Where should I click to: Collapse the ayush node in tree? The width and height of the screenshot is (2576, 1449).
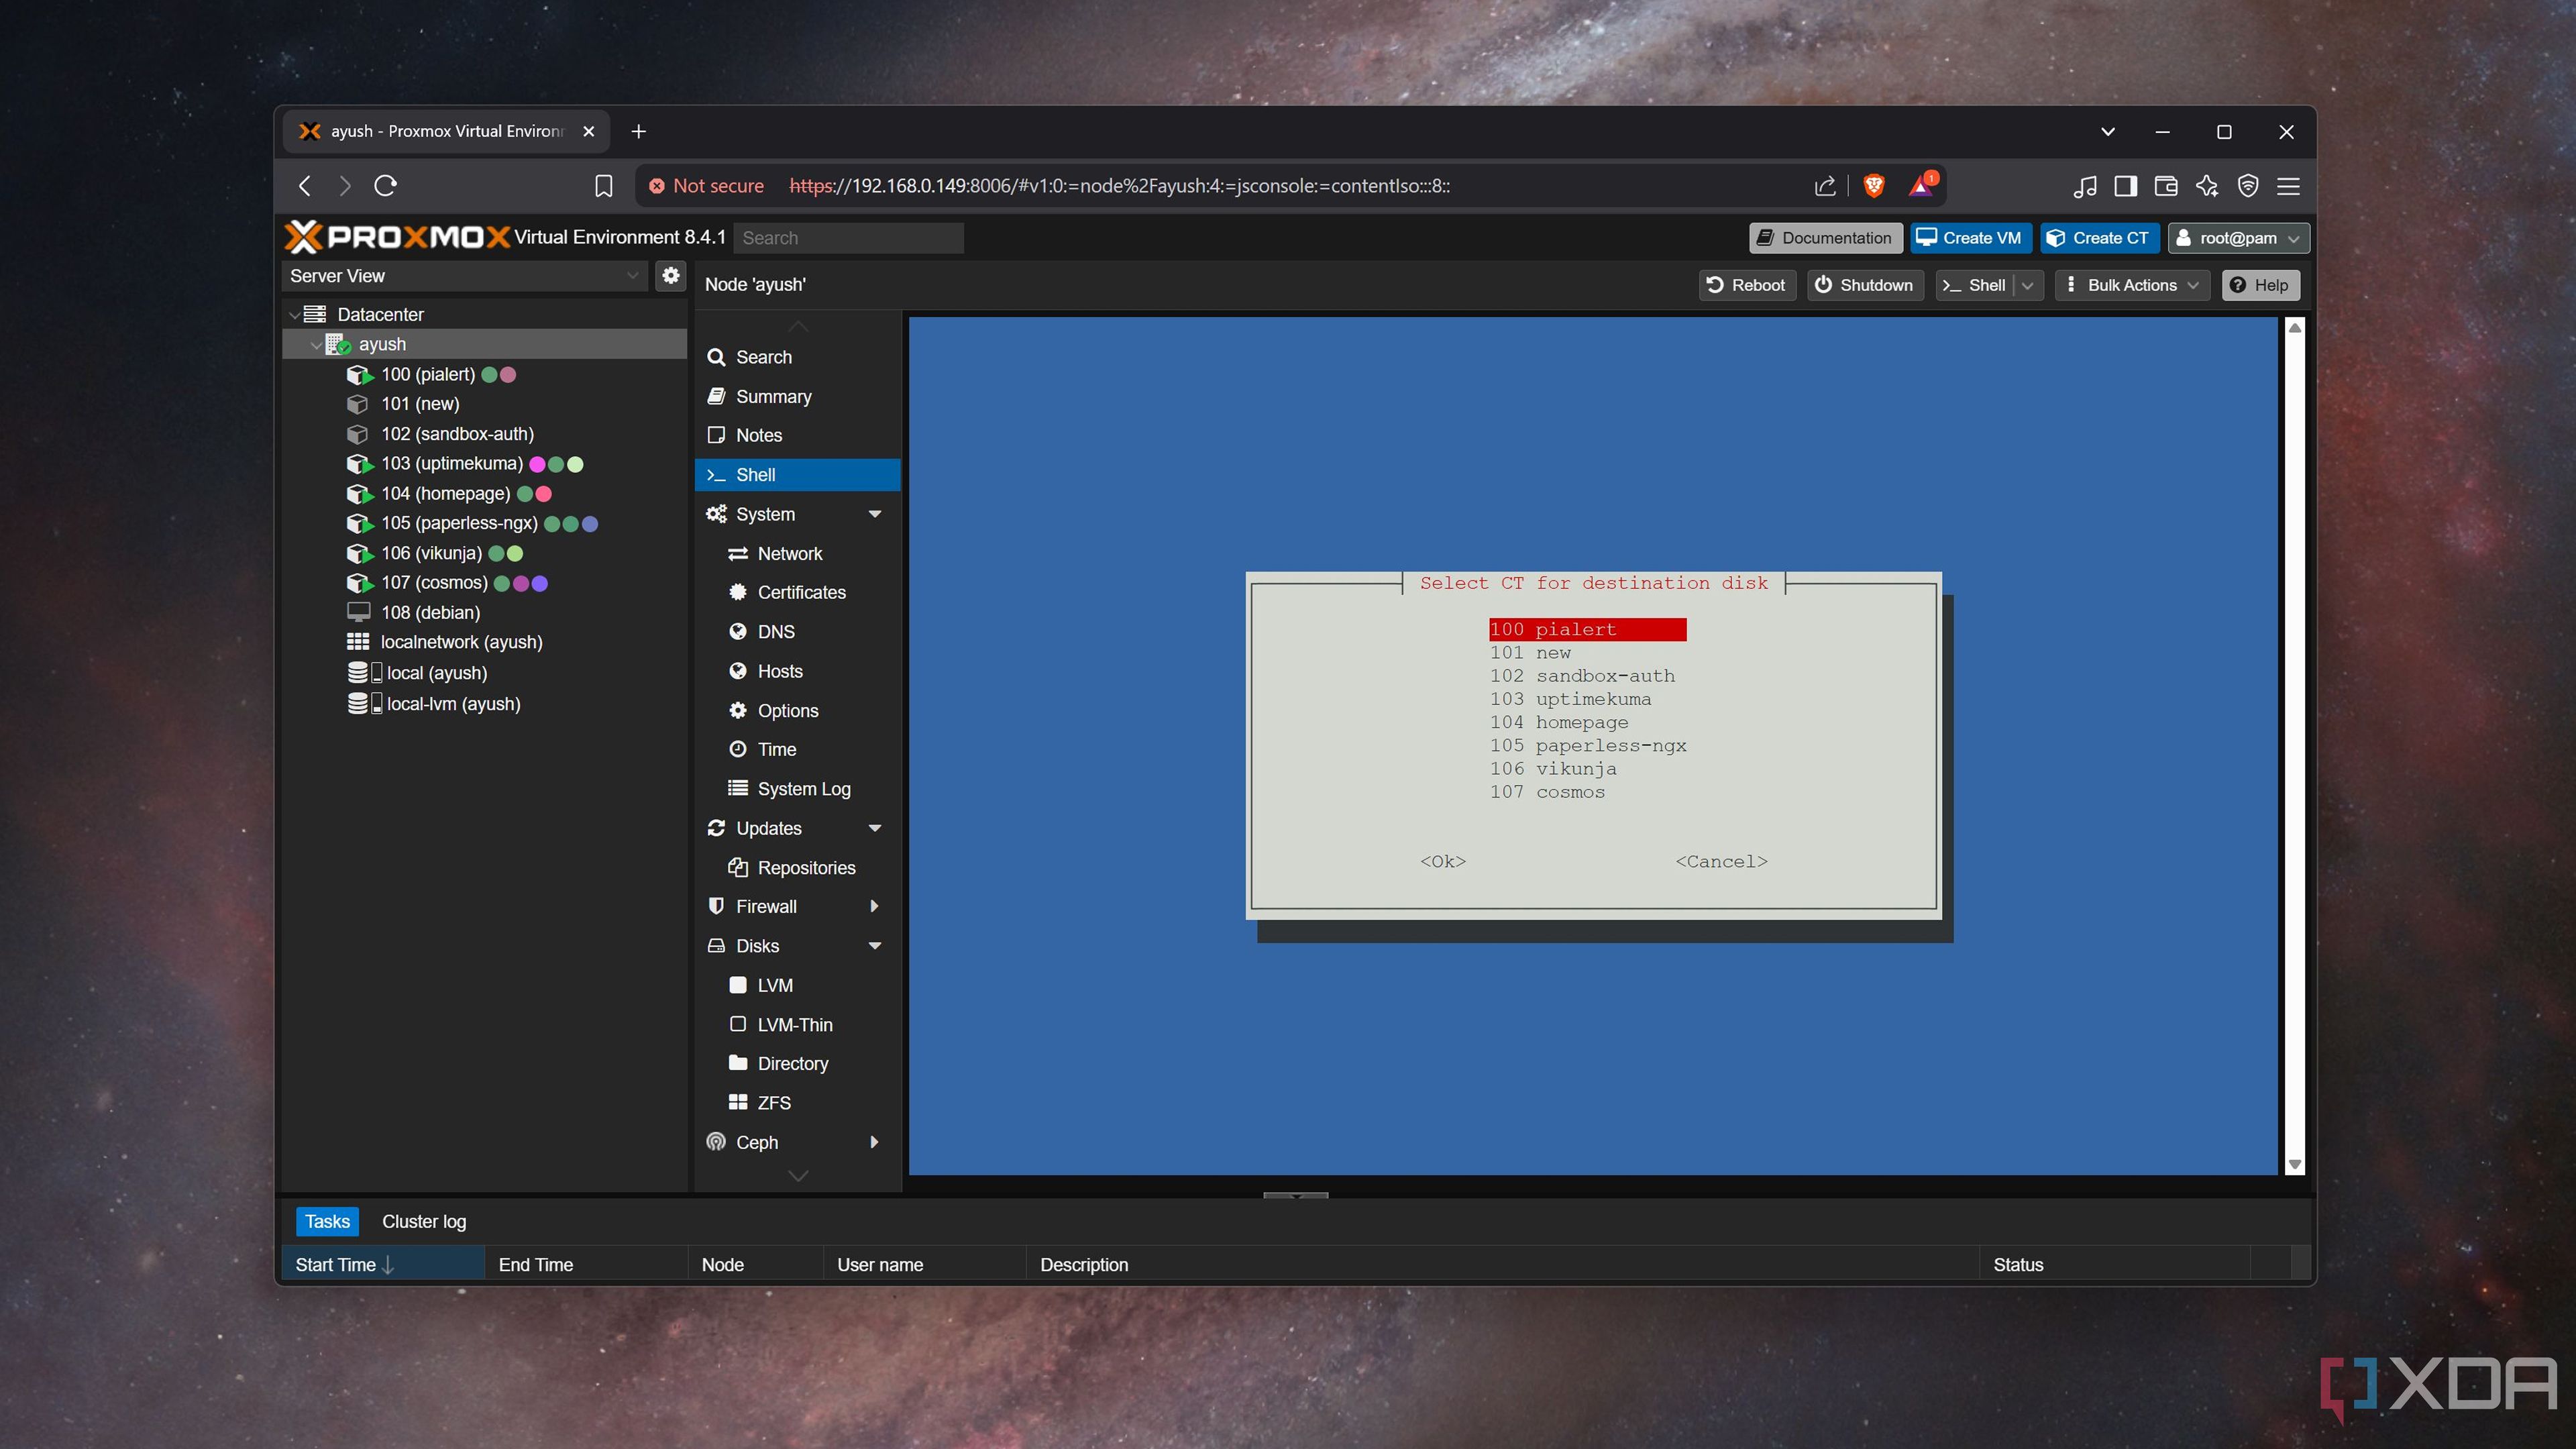click(x=315, y=345)
